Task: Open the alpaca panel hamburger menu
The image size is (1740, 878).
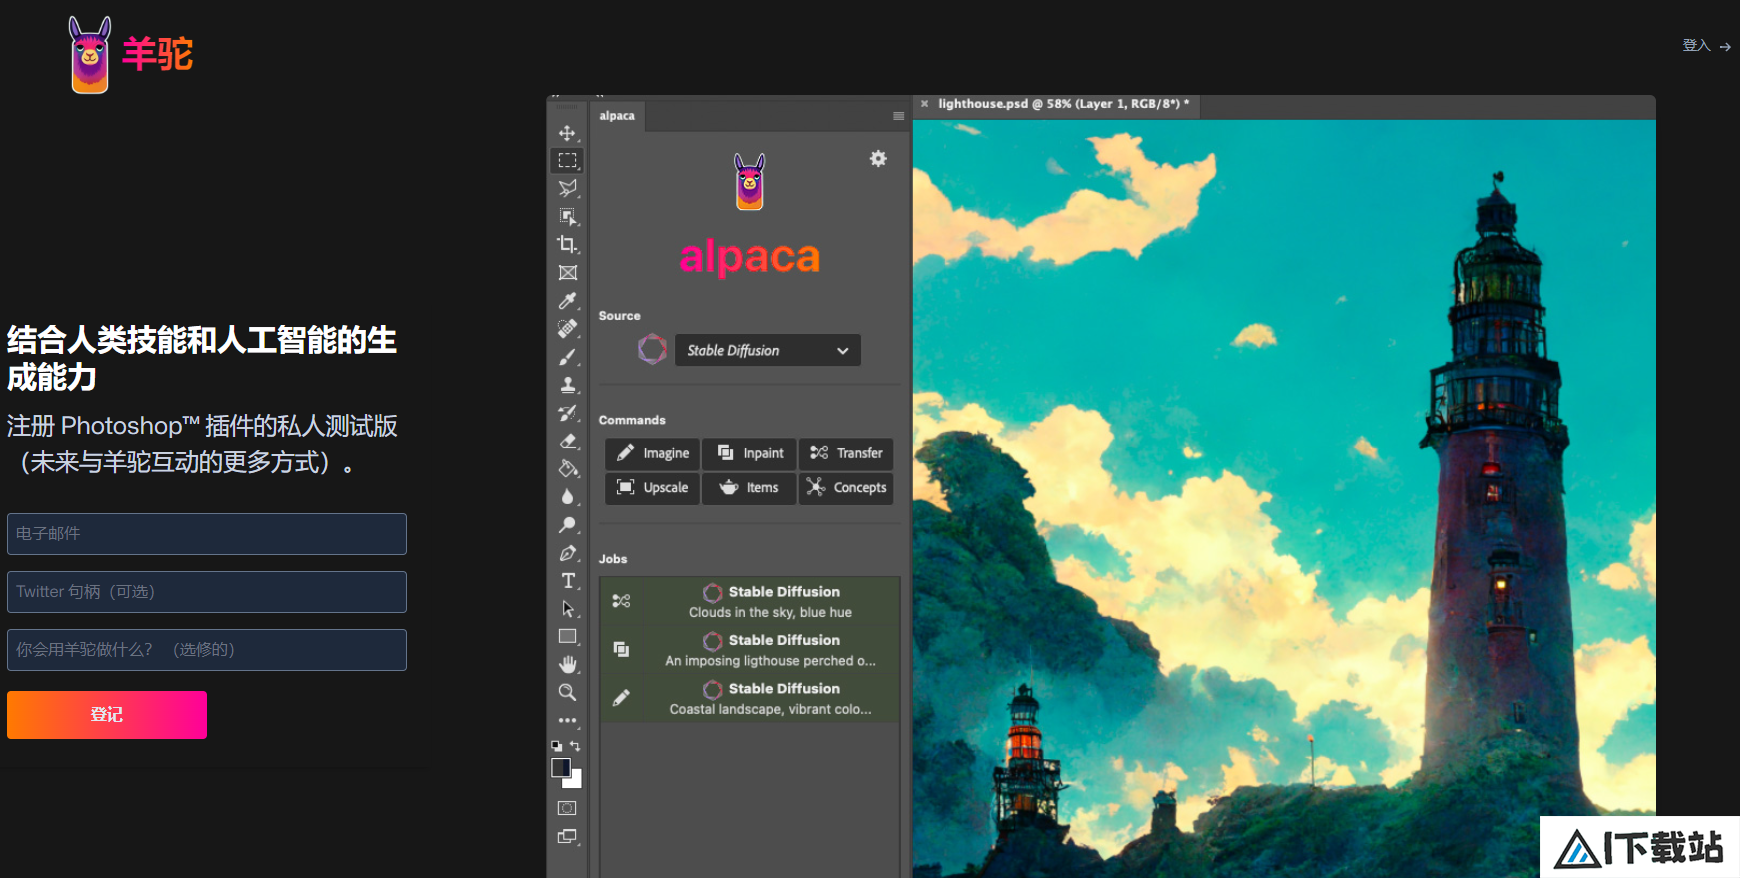Action: (x=898, y=116)
